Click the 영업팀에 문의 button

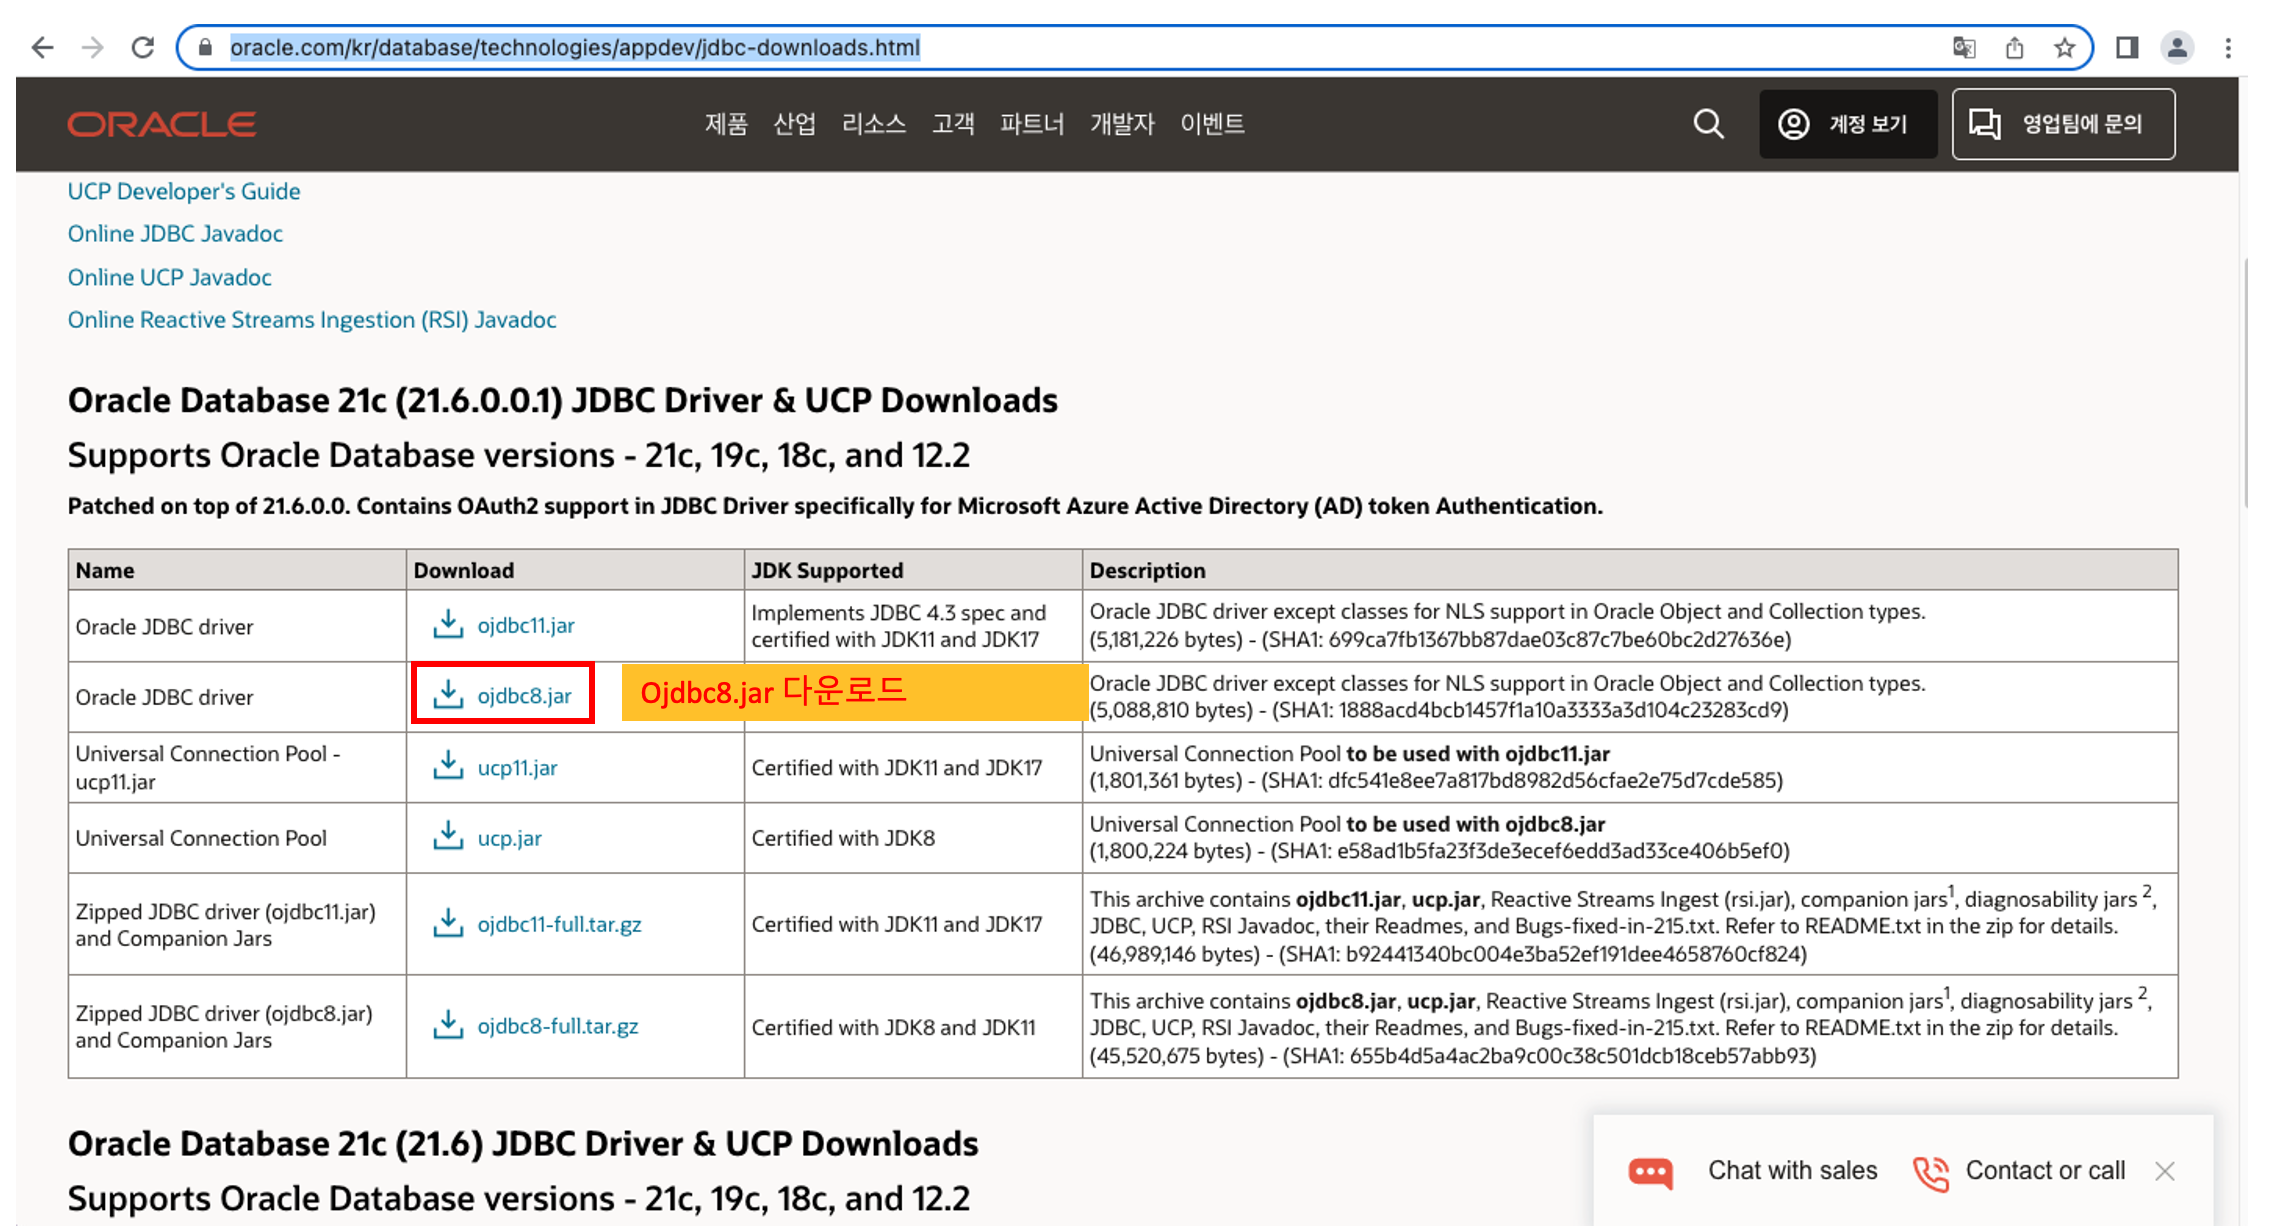[2063, 124]
